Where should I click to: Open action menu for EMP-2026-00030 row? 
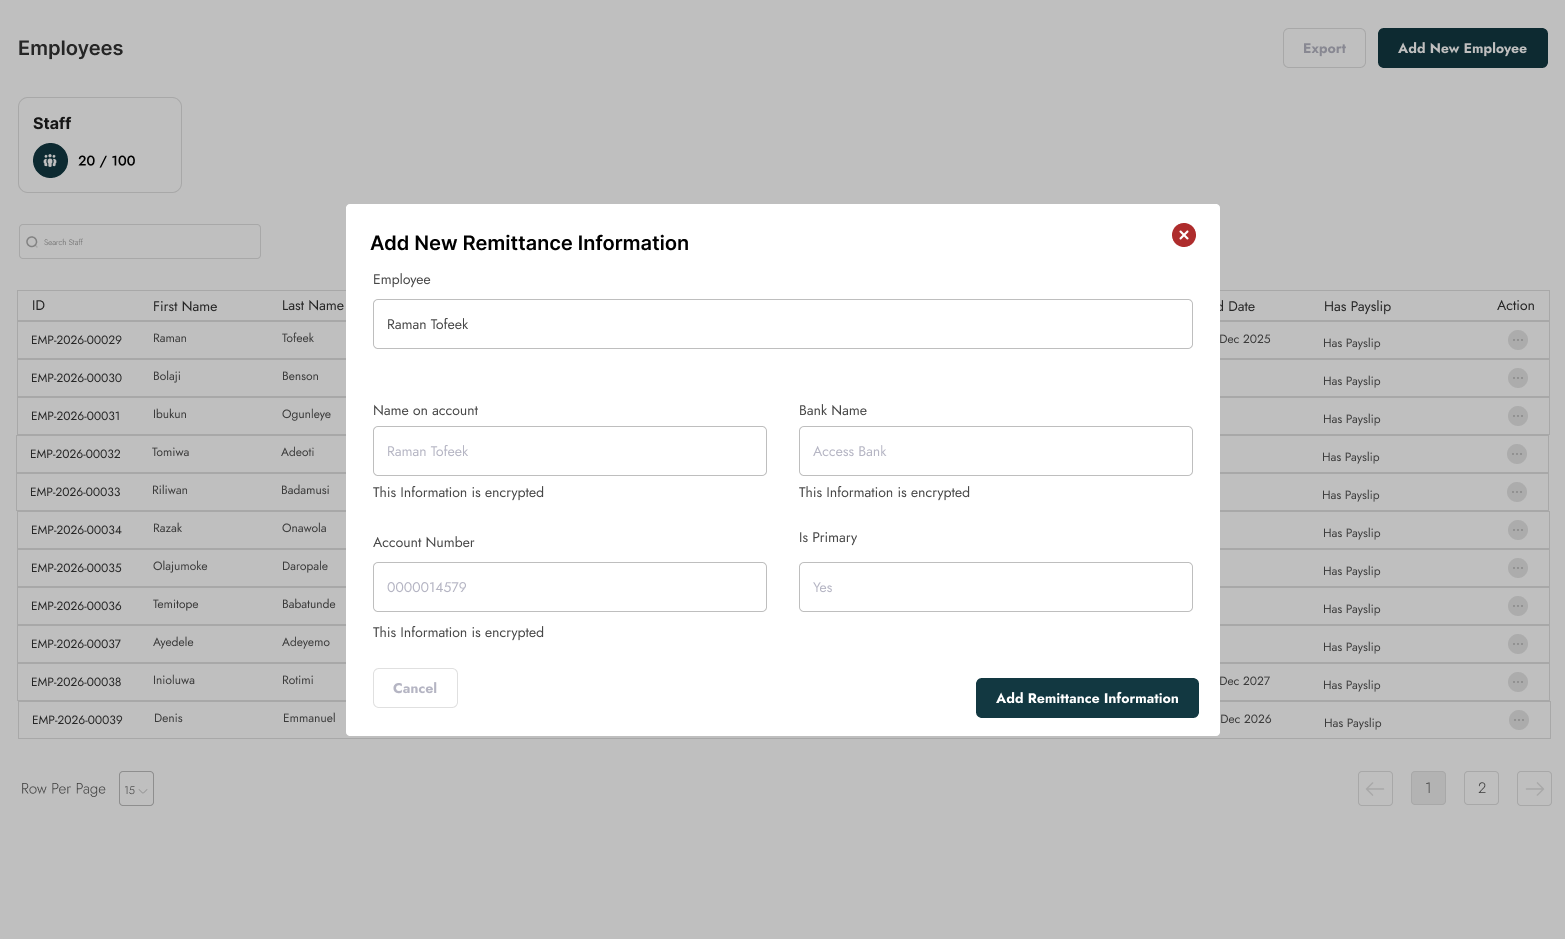(x=1518, y=378)
